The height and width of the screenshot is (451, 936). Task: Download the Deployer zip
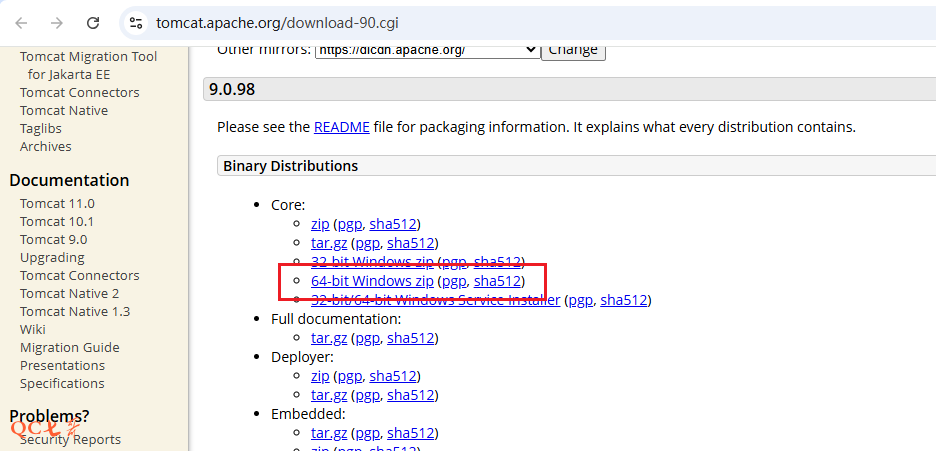coord(320,376)
